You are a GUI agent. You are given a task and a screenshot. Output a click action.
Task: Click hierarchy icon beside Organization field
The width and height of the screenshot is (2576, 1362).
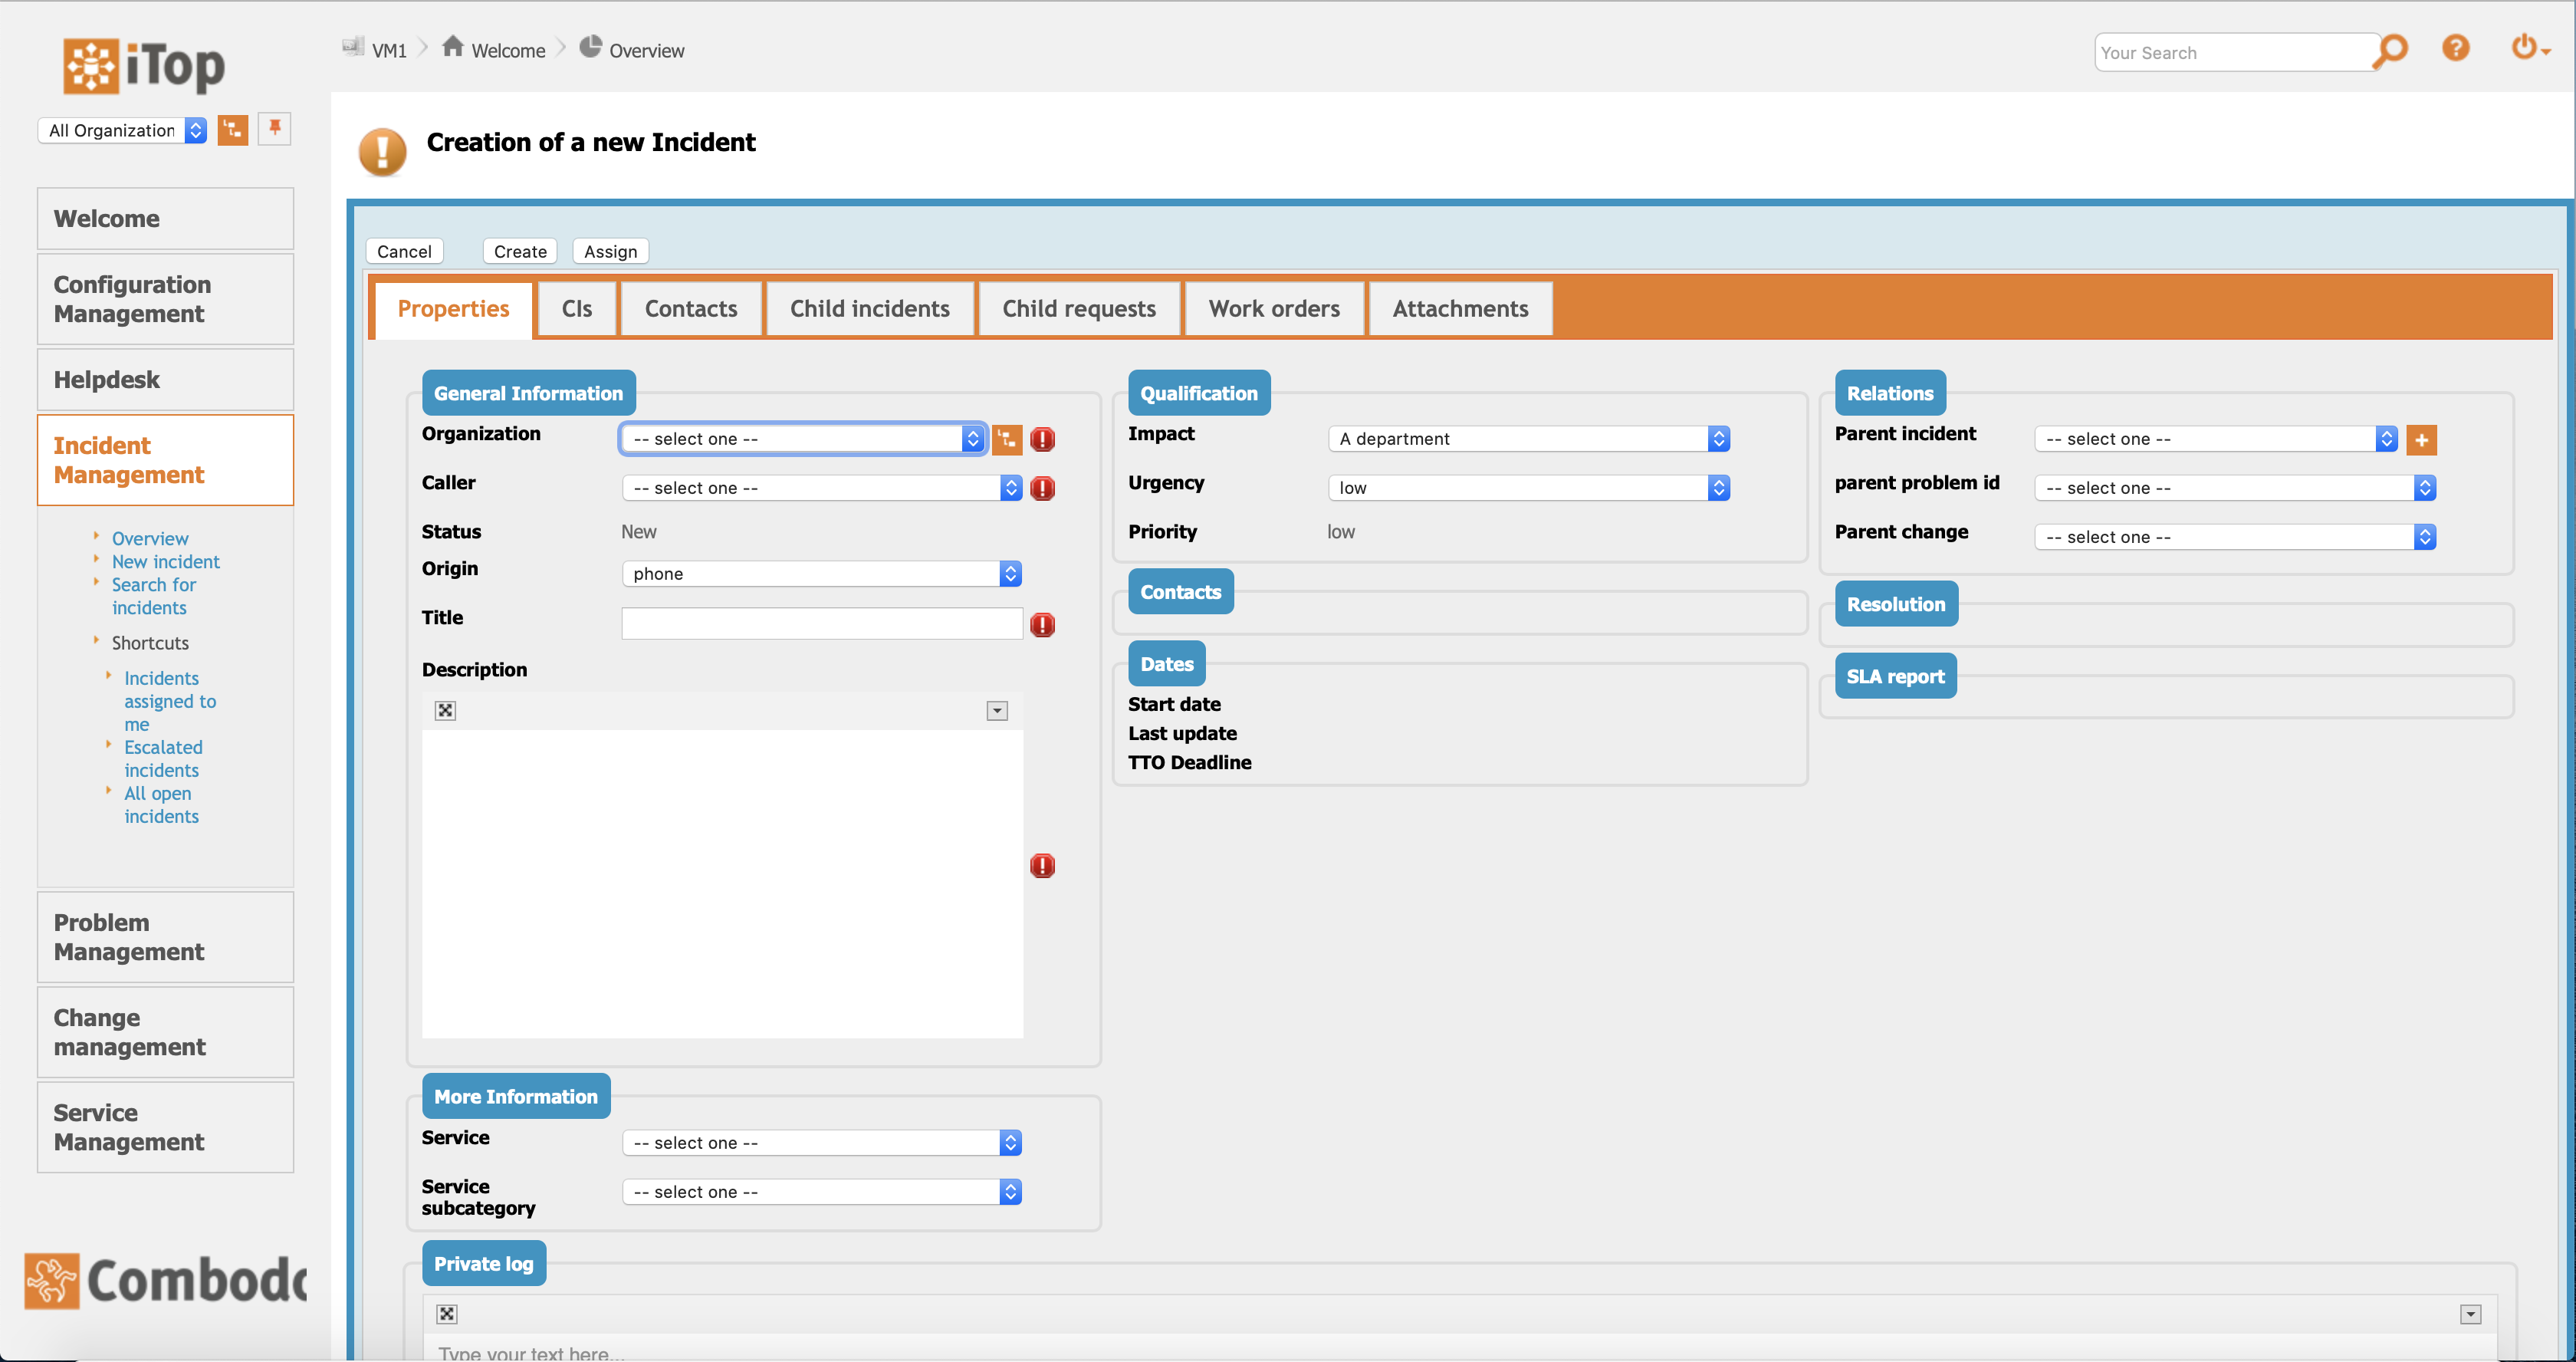coord(1007,439)
